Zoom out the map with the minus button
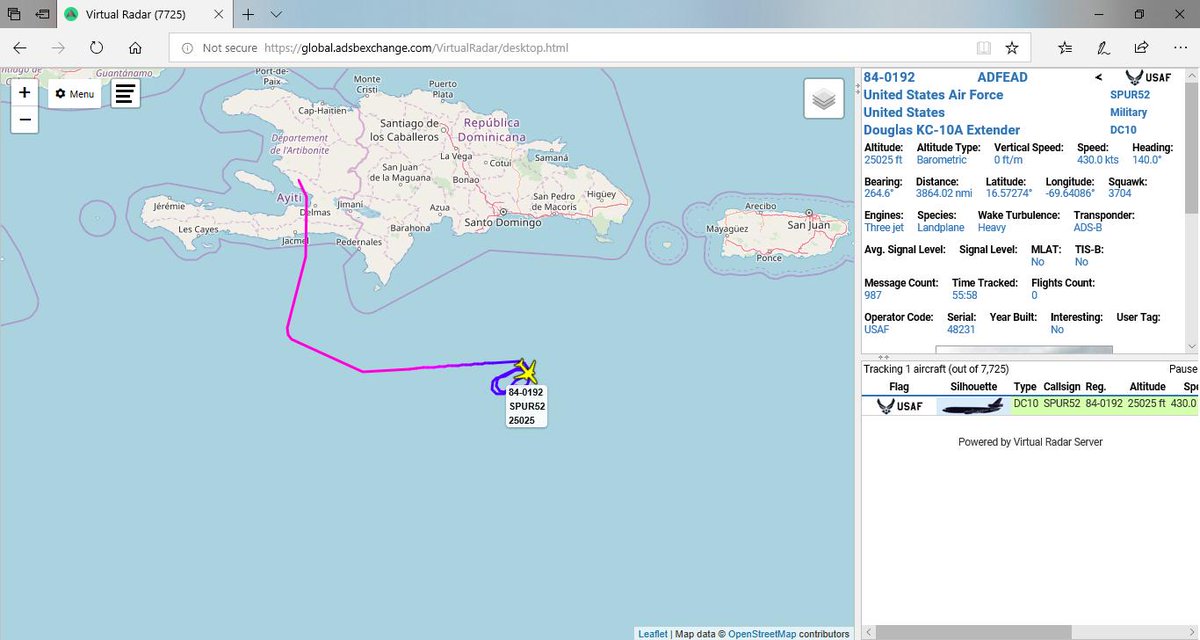 (25, 120)
